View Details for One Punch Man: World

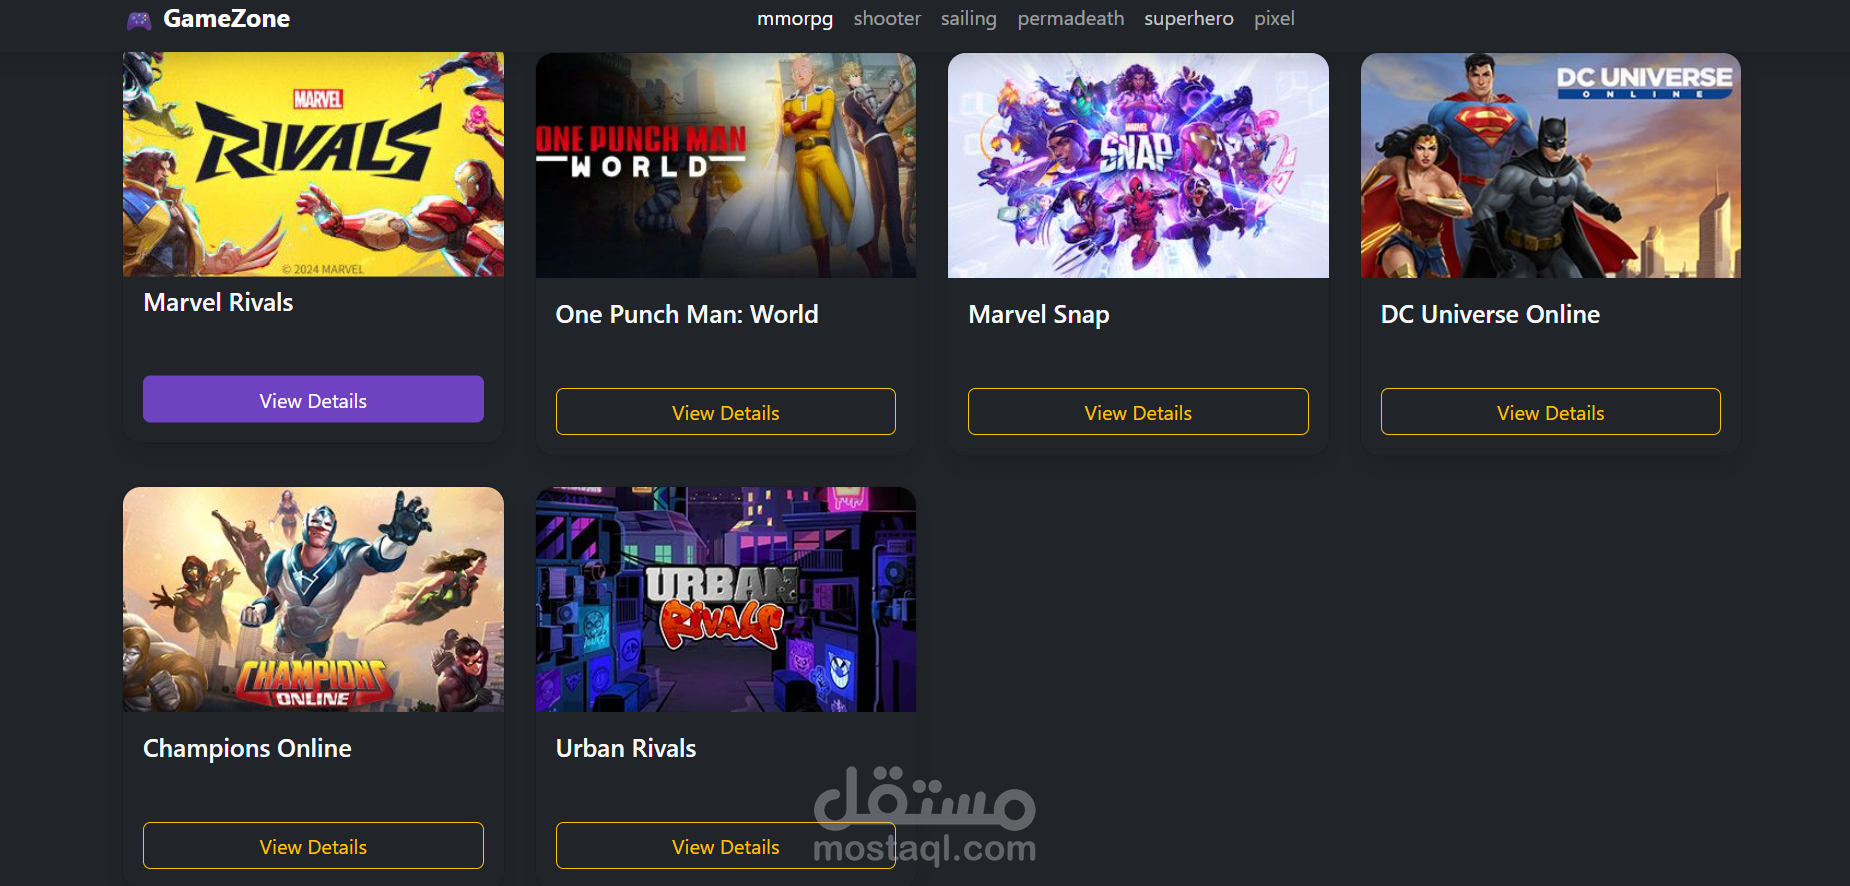pyautogui.click(x=726, y=412)
